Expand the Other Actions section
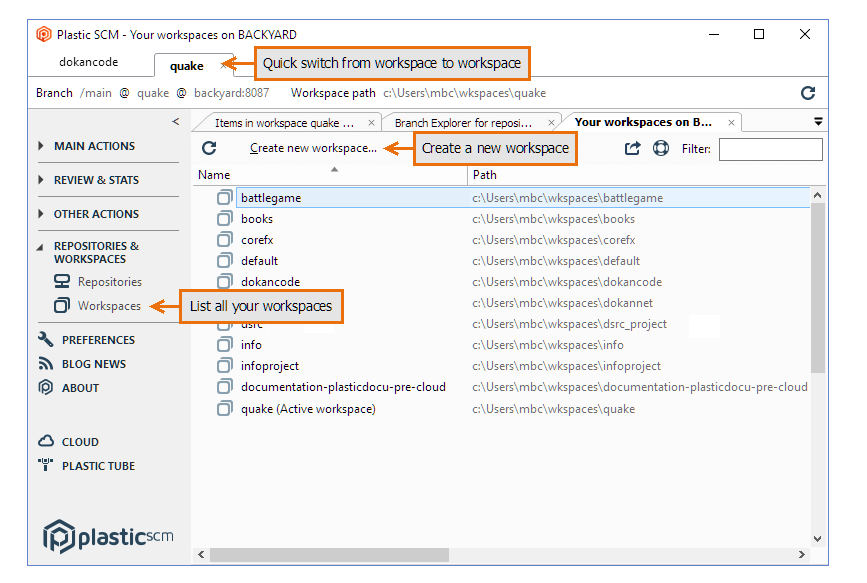 tap(41, 214)
